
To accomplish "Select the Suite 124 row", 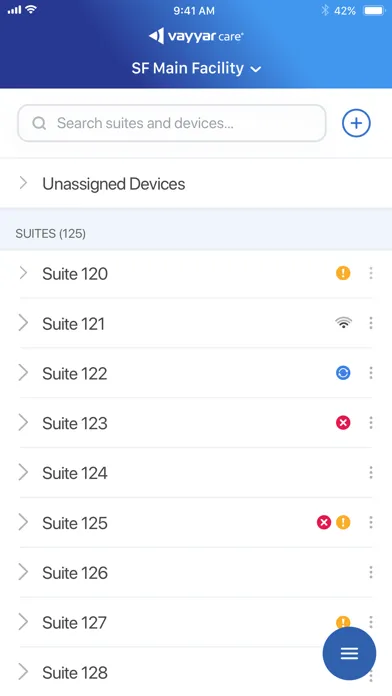I will tap(196, 473).
